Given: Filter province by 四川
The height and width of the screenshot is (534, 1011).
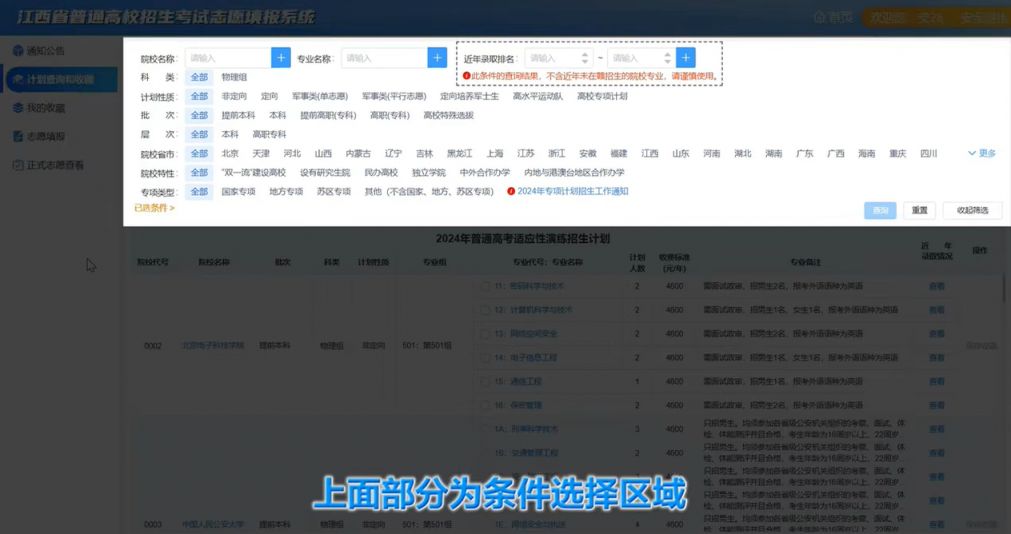Looking at the screenshot, I should pyautogui.click(x=928, y=153).
